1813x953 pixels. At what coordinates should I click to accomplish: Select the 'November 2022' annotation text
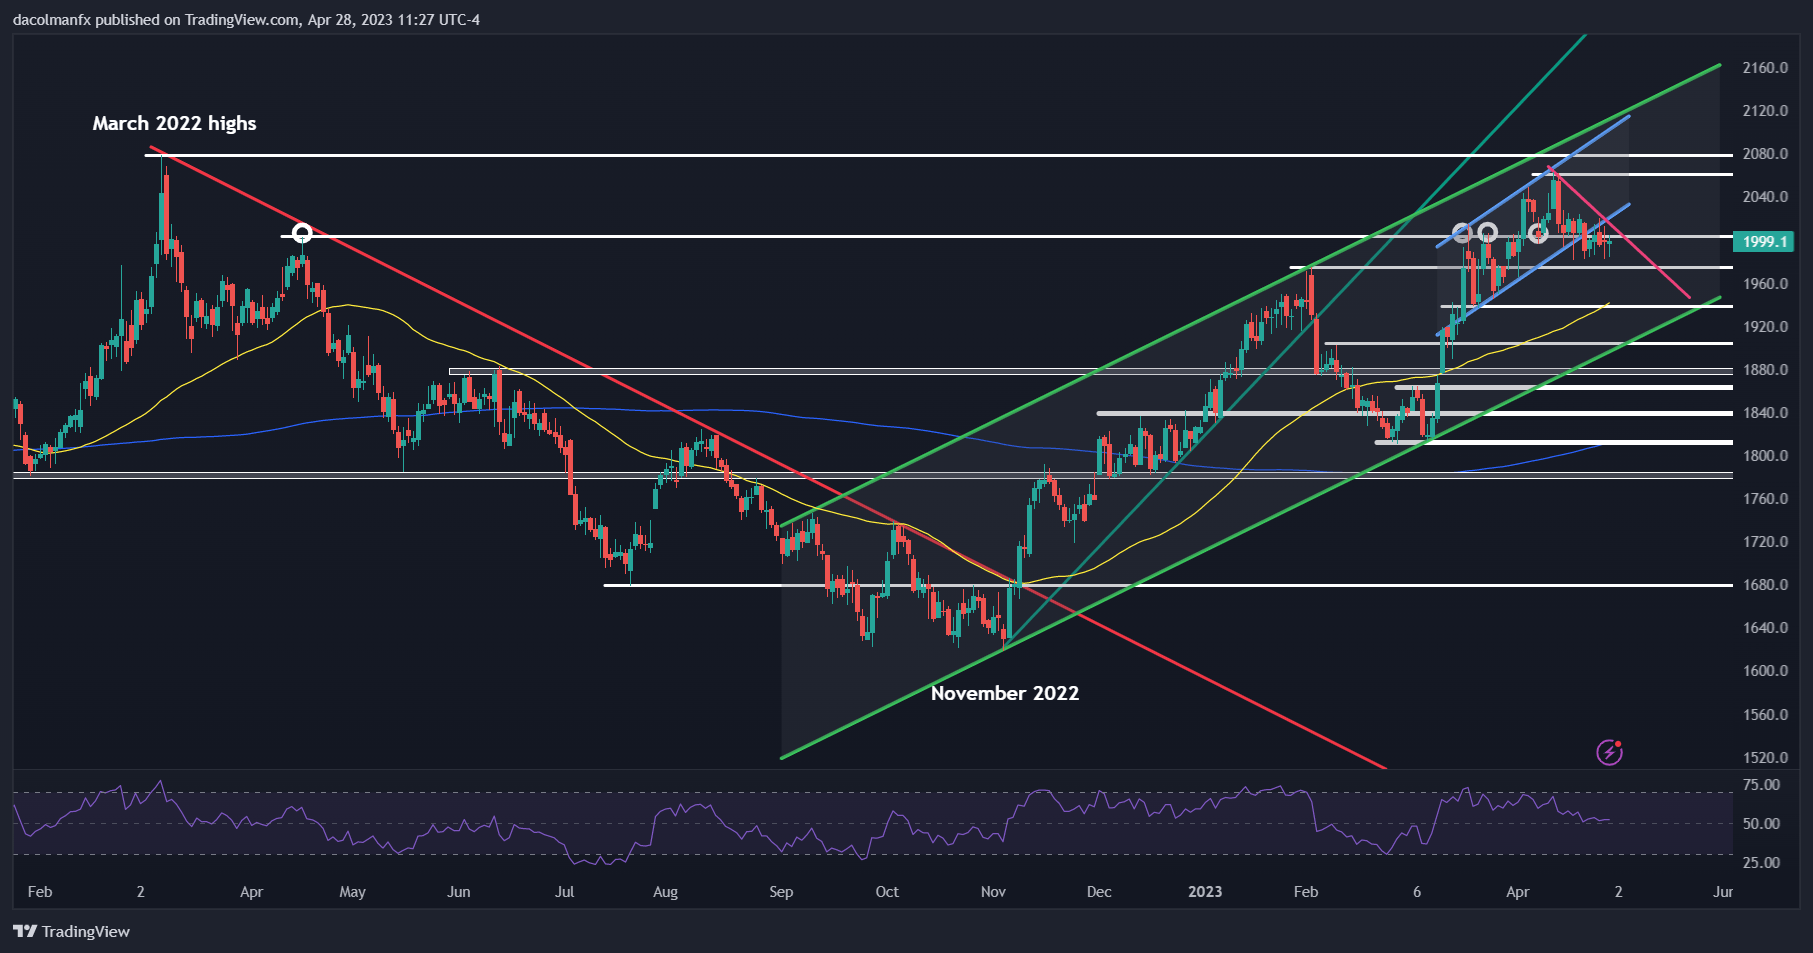(1005, 693)
